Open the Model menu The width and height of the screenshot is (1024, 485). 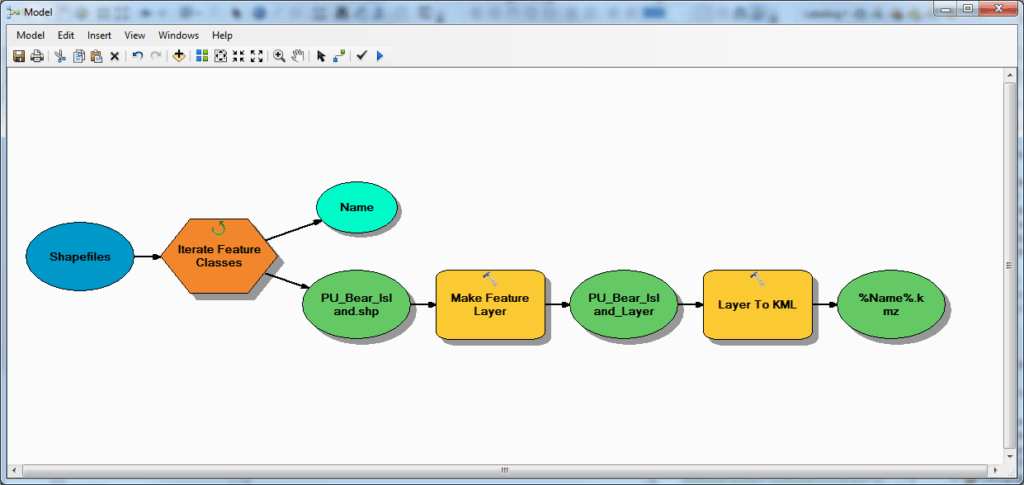(x=31, y=35)
